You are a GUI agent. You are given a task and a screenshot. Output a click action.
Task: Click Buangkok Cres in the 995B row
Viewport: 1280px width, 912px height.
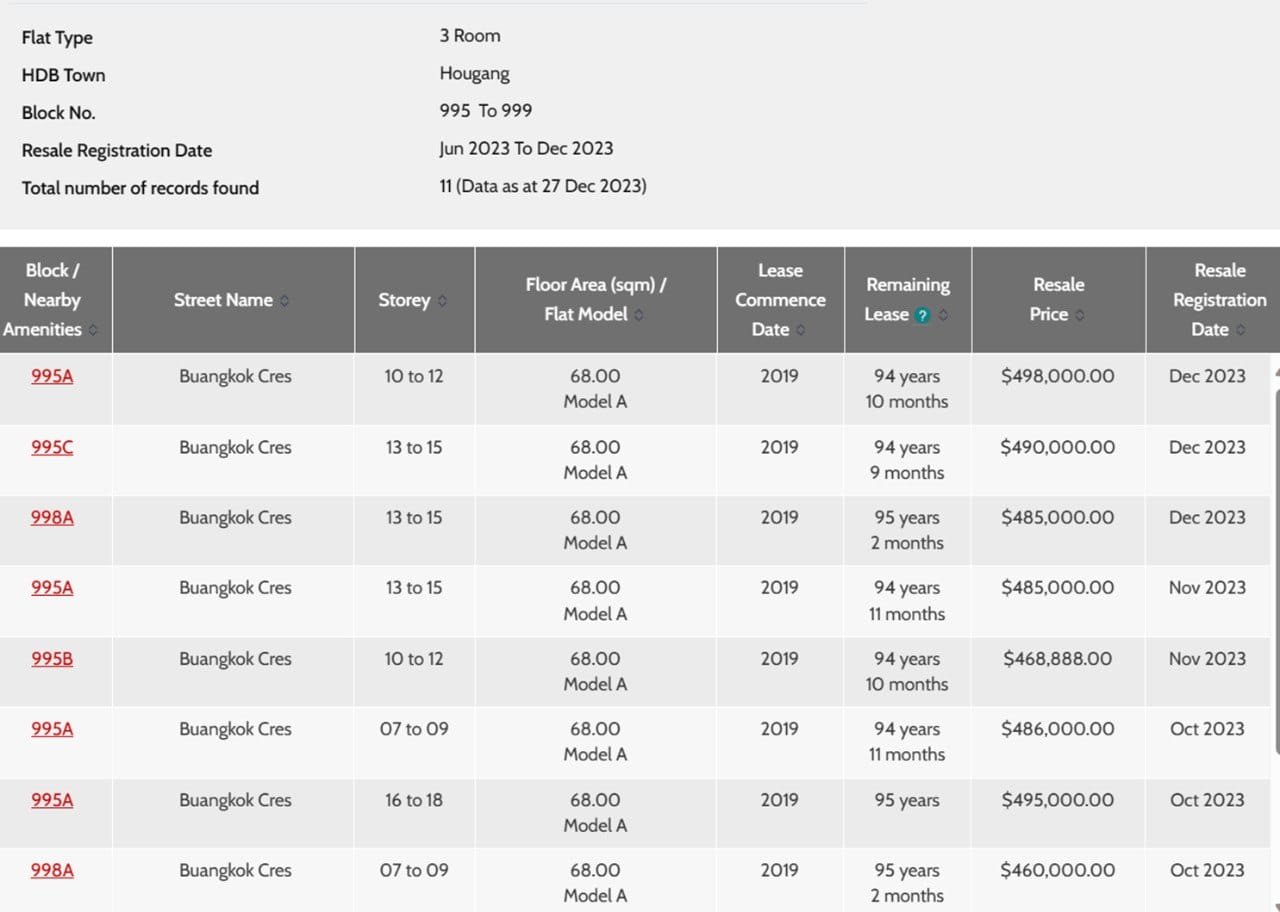[x=236, y=659]
